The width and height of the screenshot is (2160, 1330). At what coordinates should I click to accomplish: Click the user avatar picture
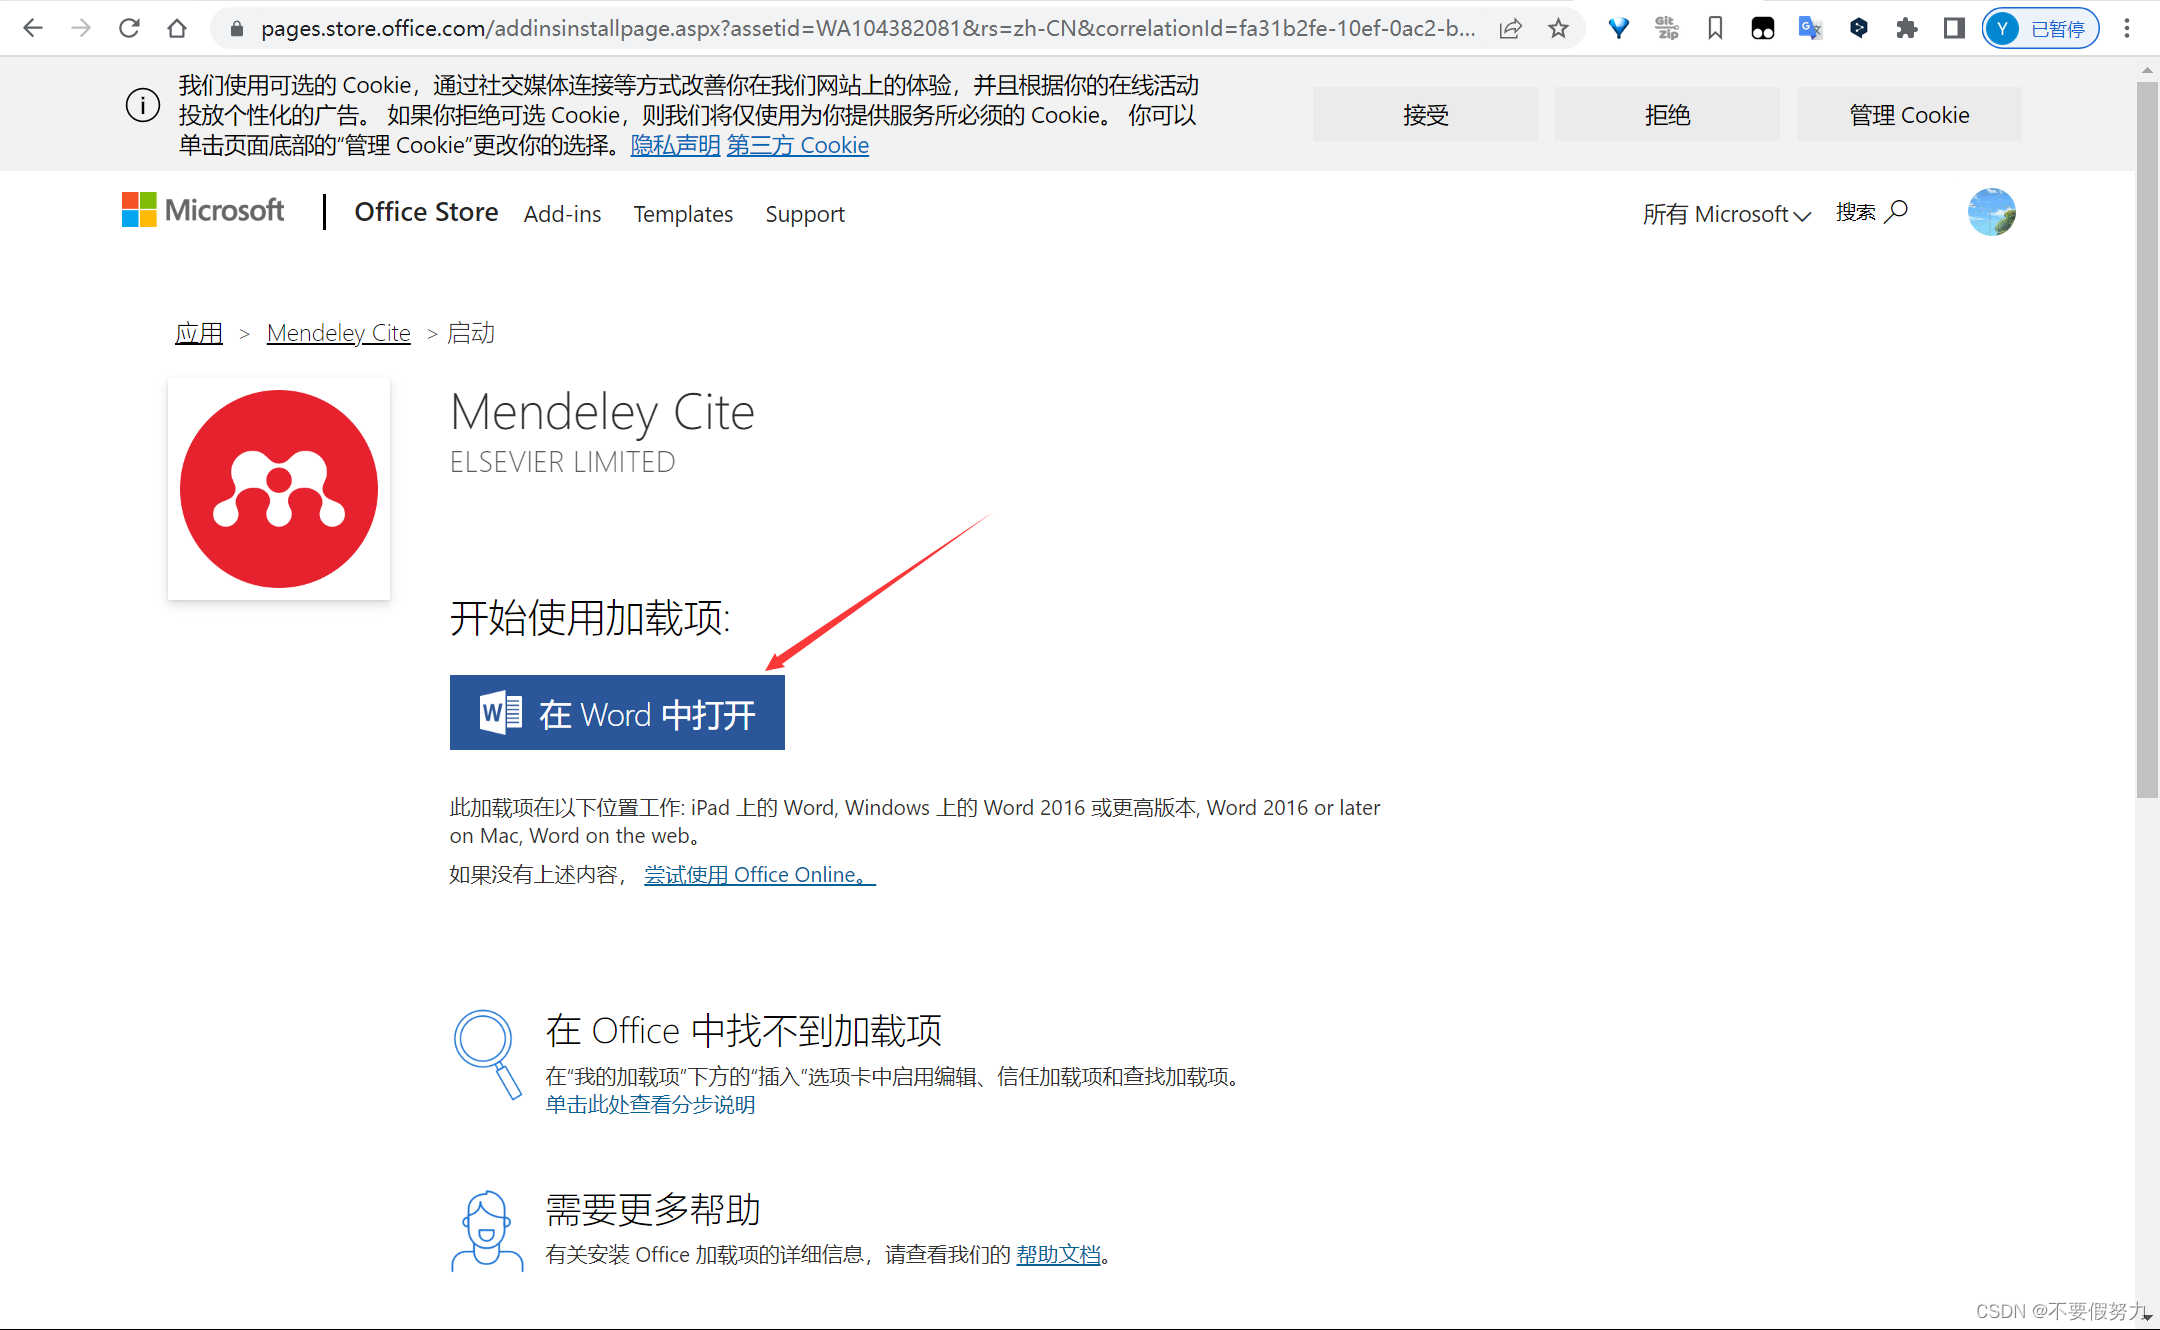click(x=1991, y=212)
